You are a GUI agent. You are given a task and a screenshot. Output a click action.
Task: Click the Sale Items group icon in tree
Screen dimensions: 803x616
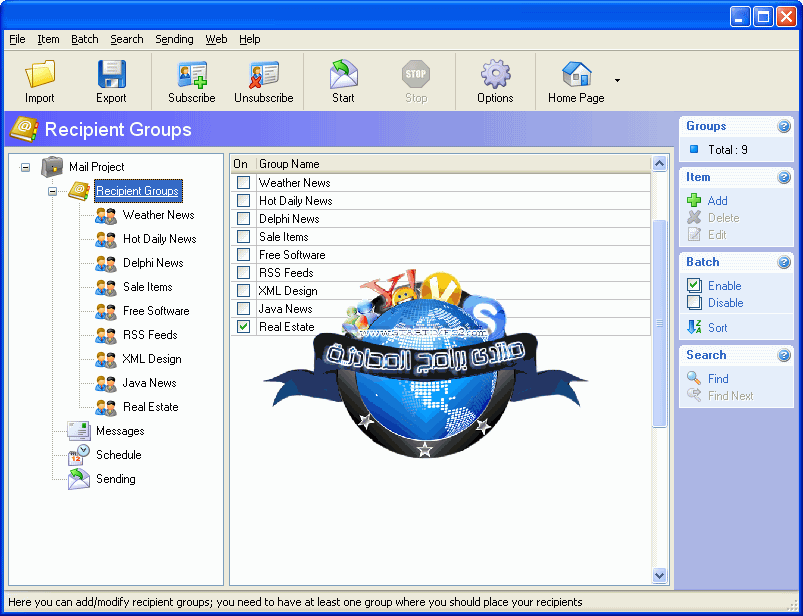pos(106,288)
